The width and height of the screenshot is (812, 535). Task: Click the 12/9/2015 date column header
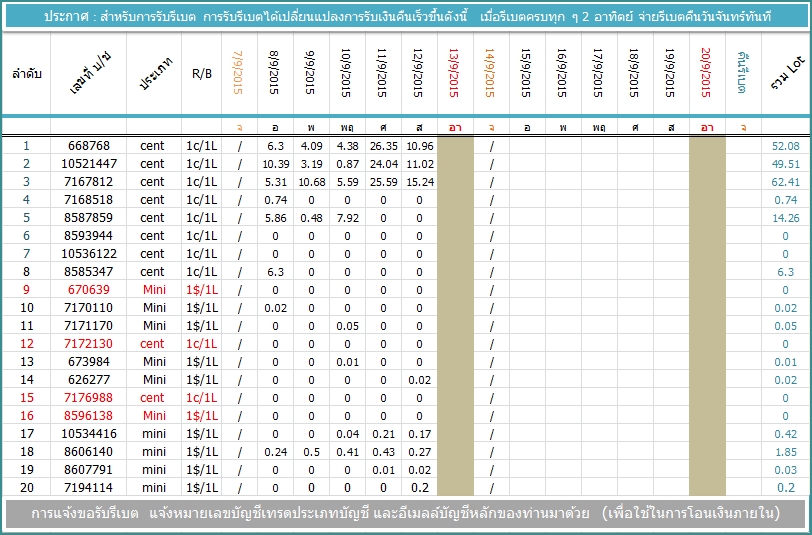(418, 73)
